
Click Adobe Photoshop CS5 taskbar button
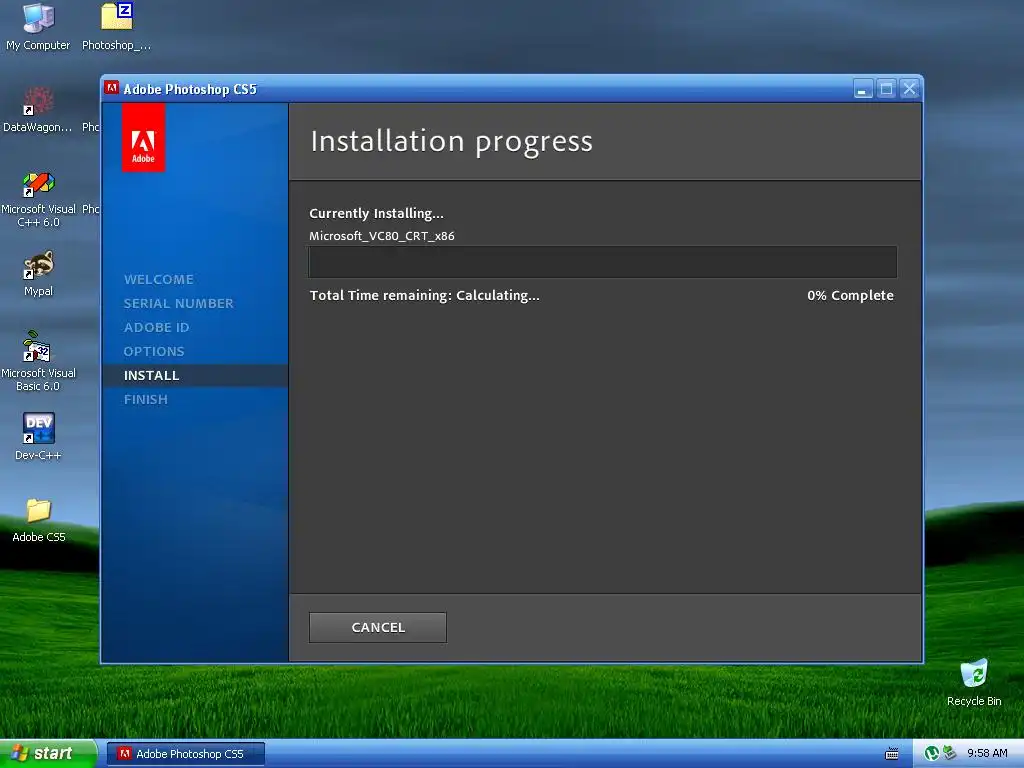[185, 754]
